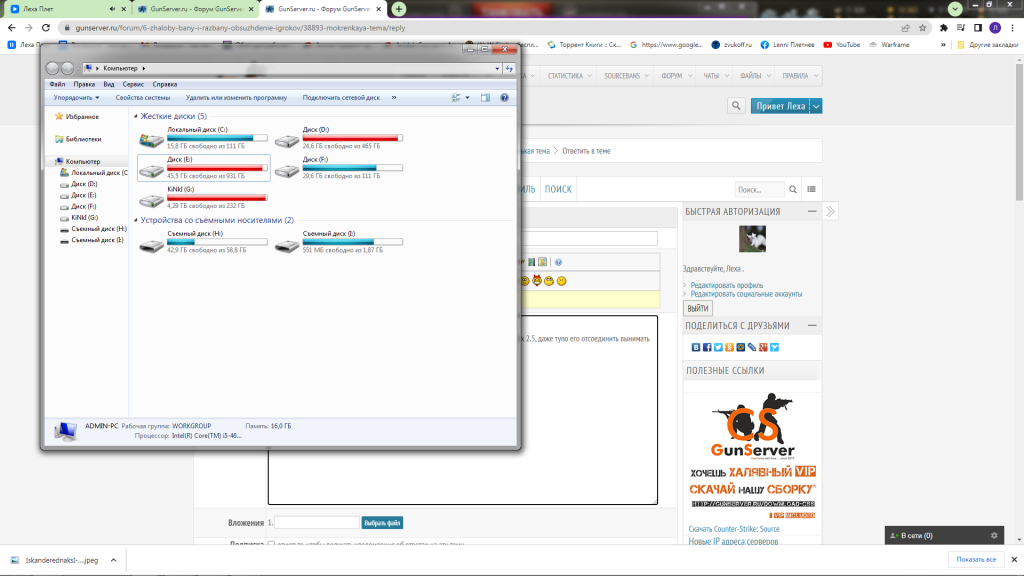
Task: Collapse Устройства со съемными носителями group
Action: click(x=135, y=220)
